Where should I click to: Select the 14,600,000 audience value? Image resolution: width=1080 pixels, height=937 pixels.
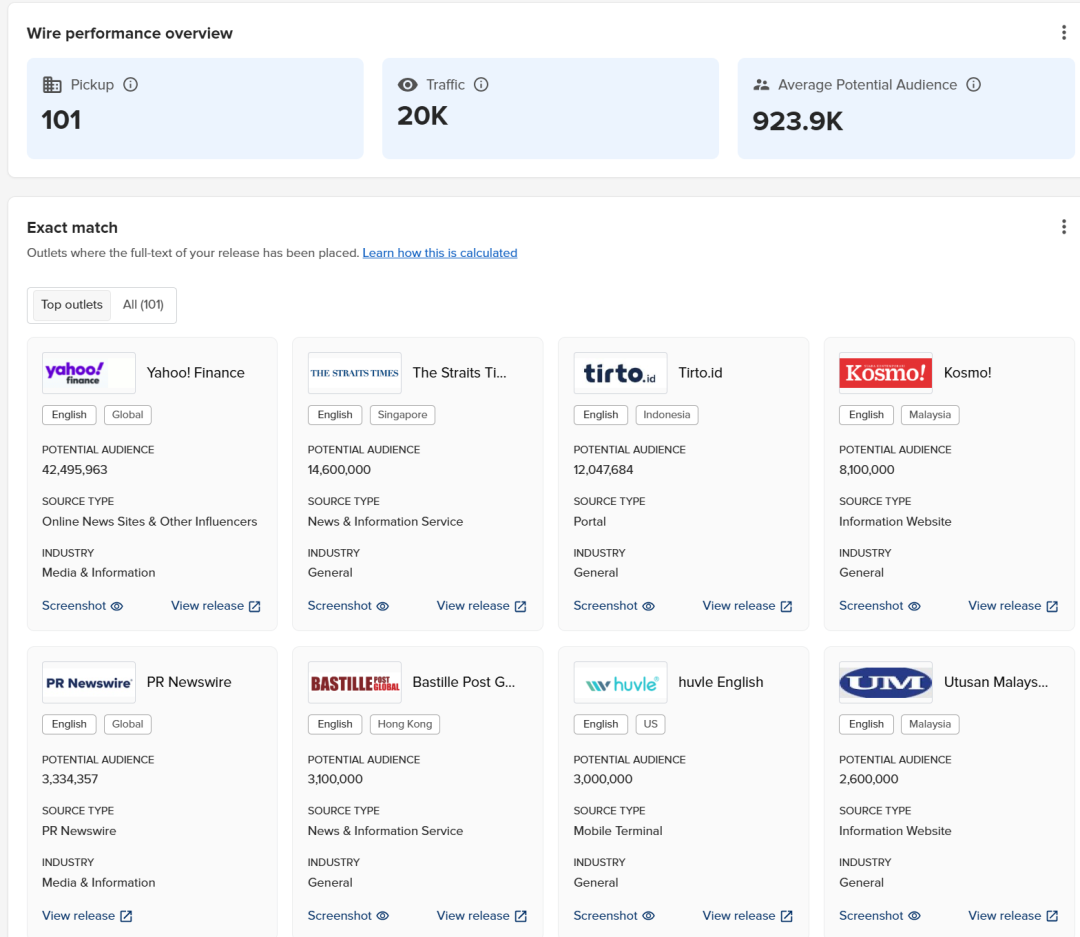pos(339,470)
